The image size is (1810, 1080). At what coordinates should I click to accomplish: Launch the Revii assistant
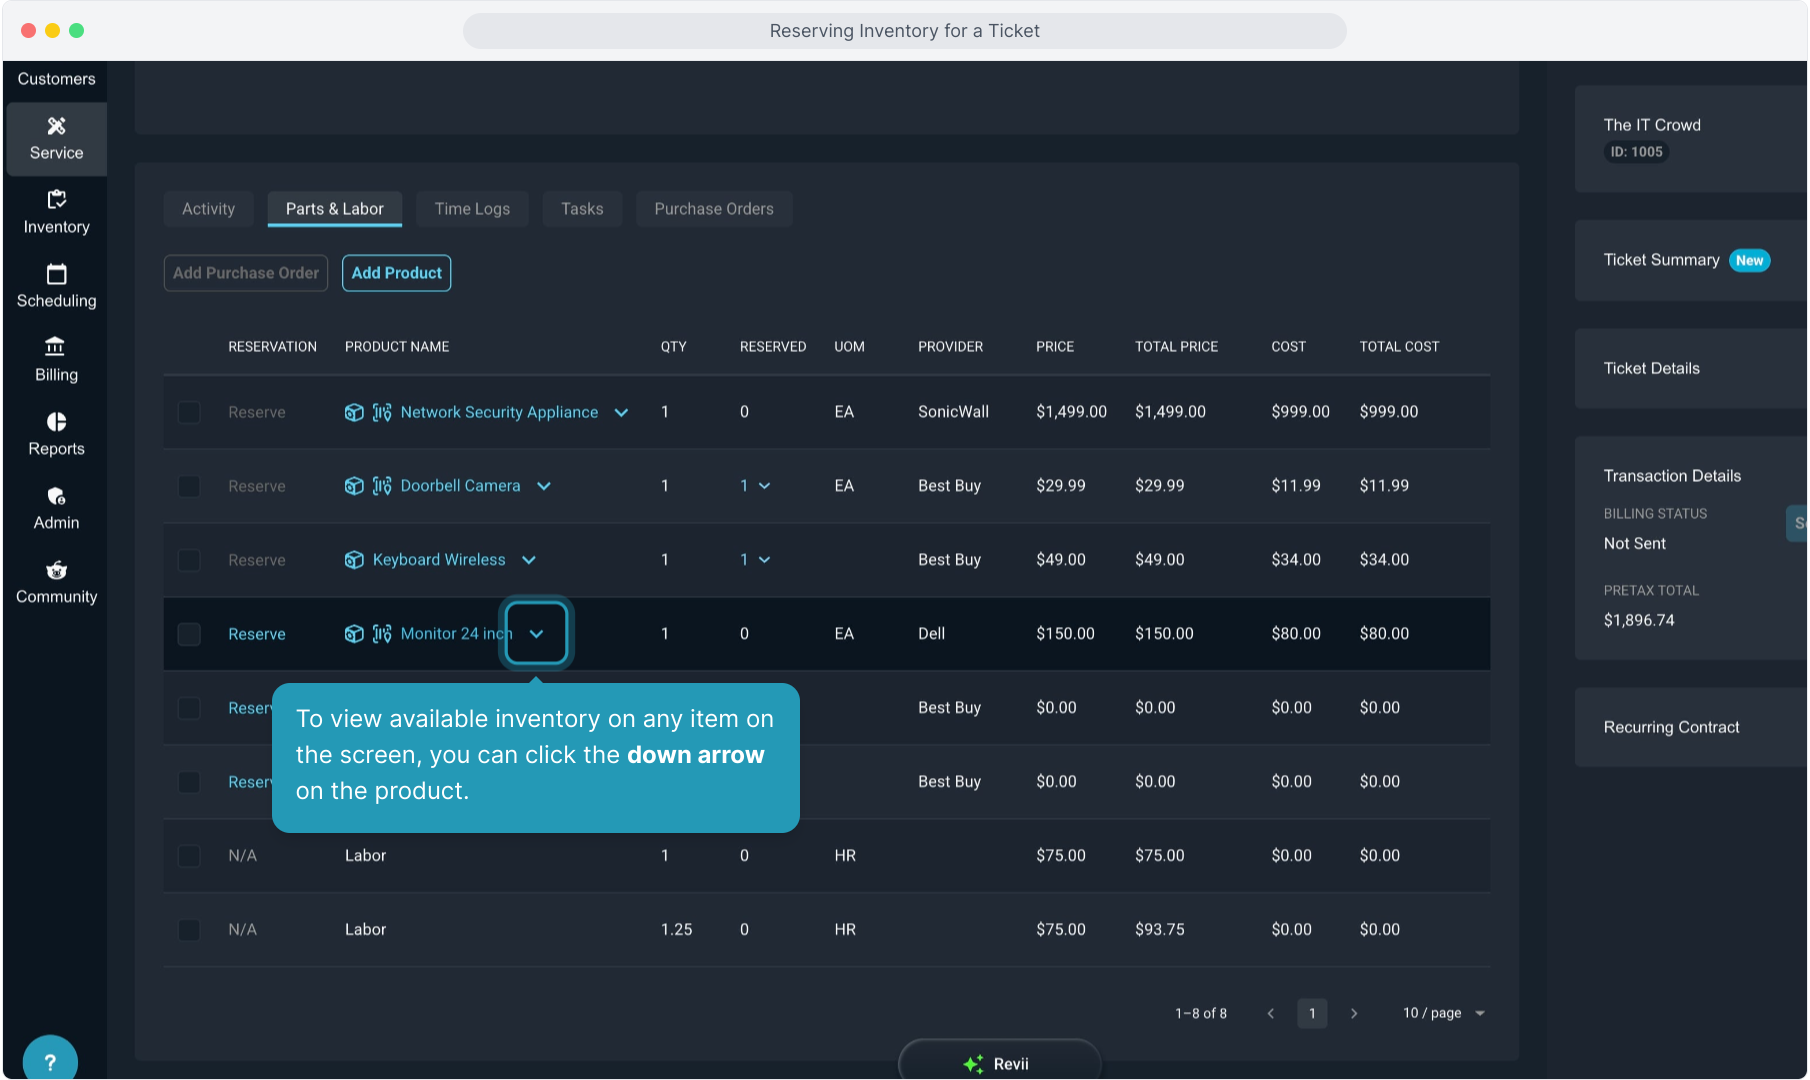pyautogui.click(x=998, y=1063)
